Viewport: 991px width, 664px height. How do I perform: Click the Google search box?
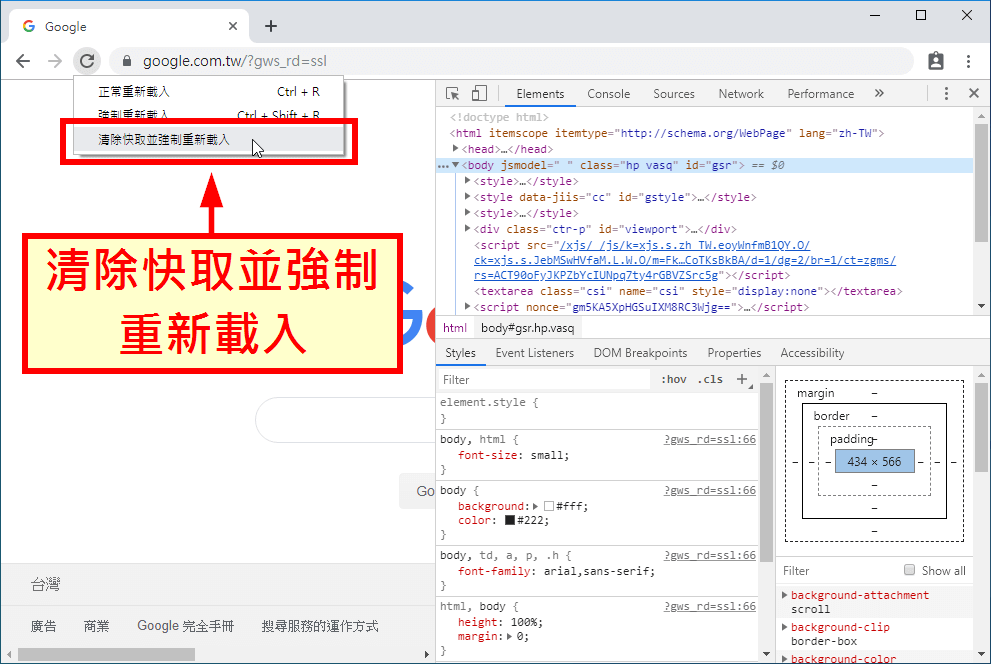tap(345, 420)
